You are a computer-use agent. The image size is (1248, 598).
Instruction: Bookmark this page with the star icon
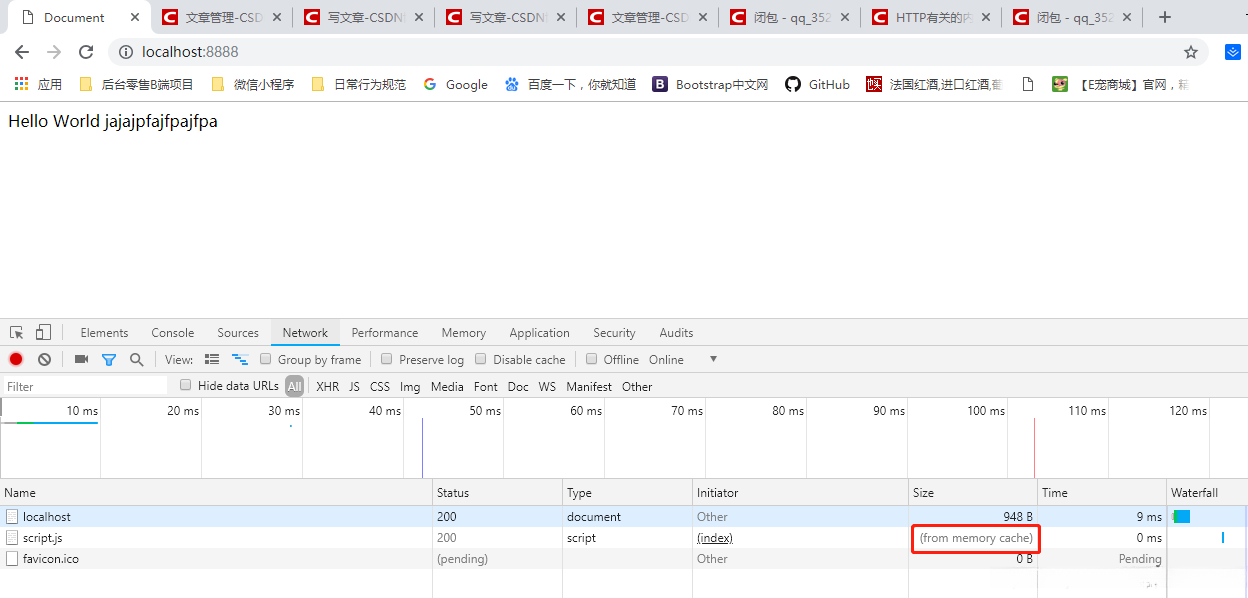tap(1191, 52)
